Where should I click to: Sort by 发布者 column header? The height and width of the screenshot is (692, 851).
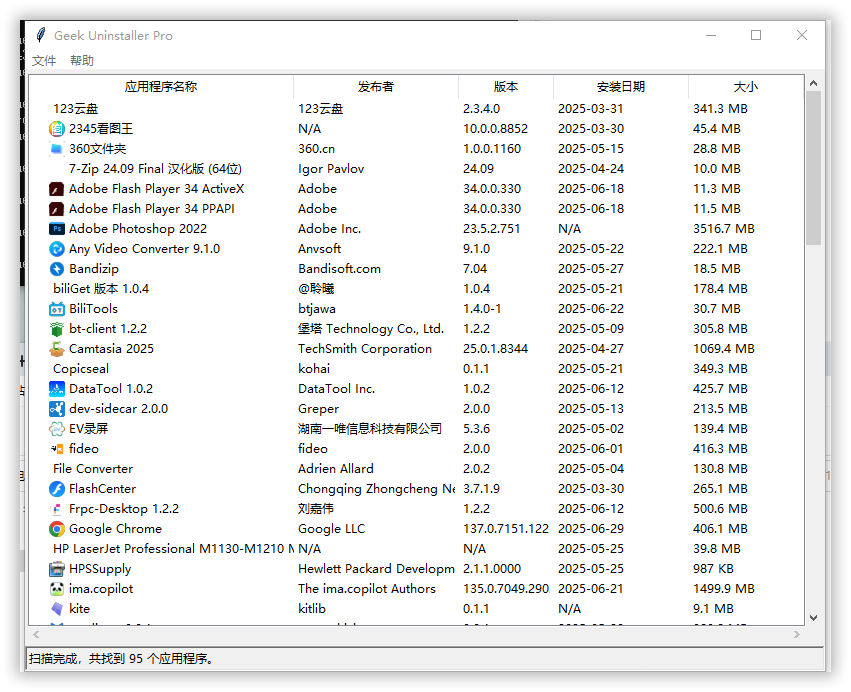coord(376,87)
